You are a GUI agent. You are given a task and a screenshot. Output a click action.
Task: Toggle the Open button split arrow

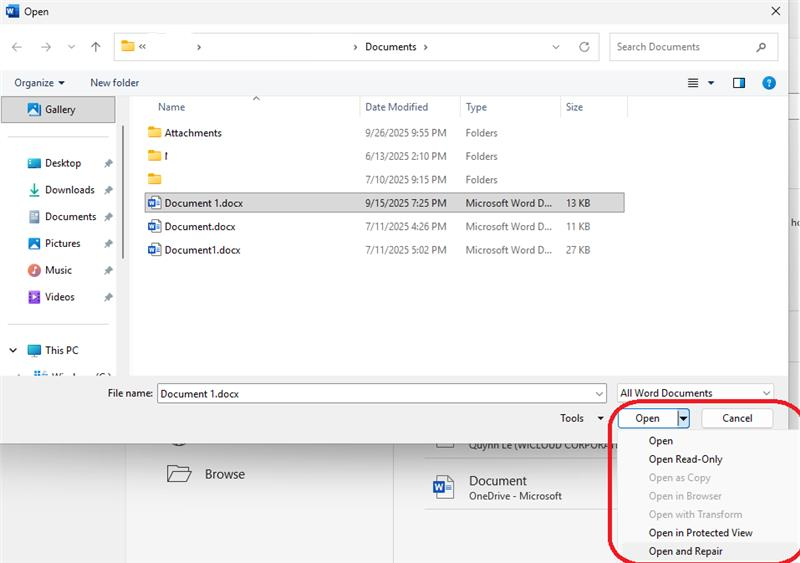[x=683, y=419]
